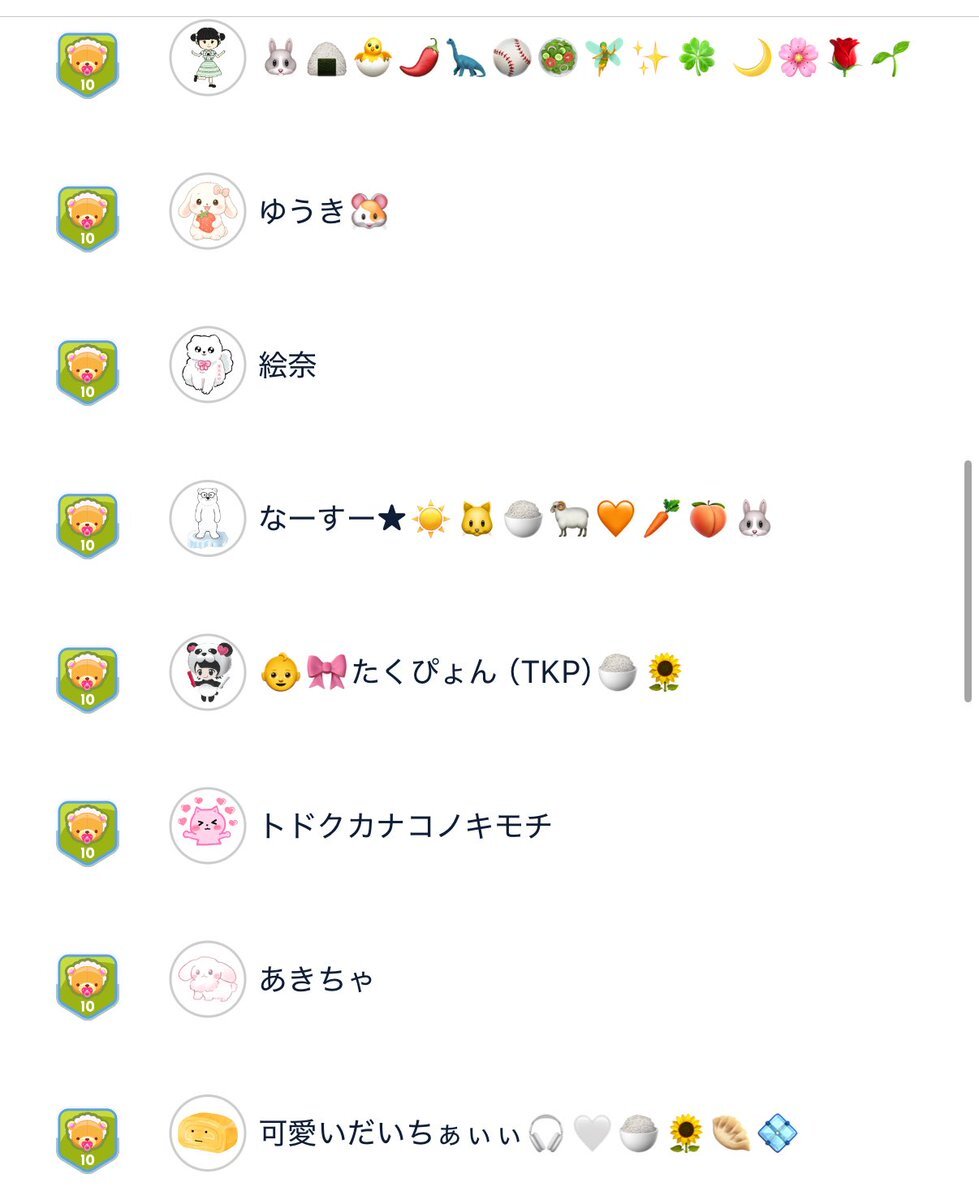Open the girl avatar in the top row
The image size is (979, 1200).
pyautogui.click(x=207, y=58)
